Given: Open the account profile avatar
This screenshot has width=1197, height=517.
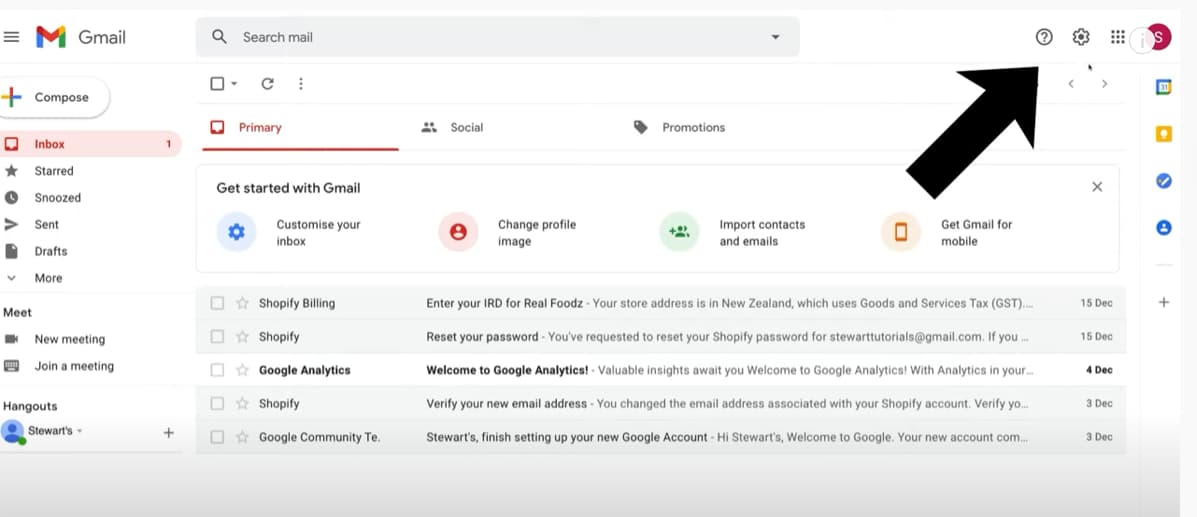Looking at the screenshot, I should pos(1158,37).
